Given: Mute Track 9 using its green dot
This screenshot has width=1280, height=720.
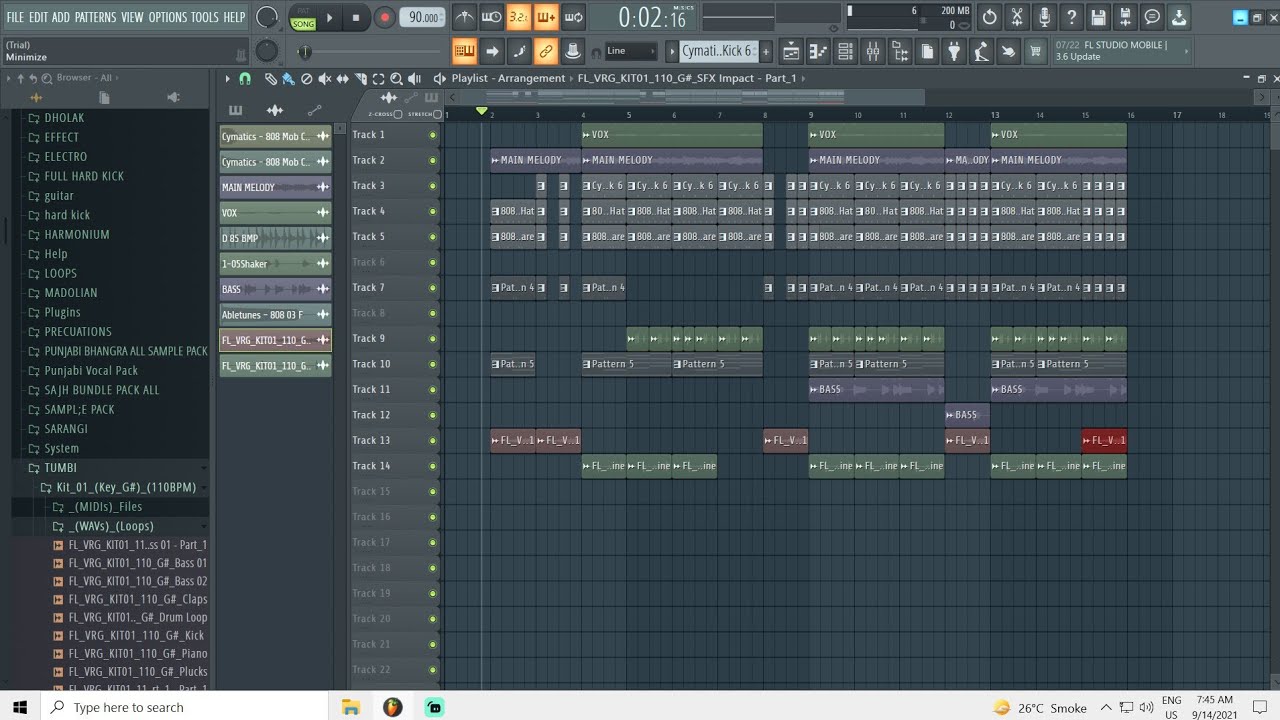Looking at the screenshot, I should tap(433, 339).
